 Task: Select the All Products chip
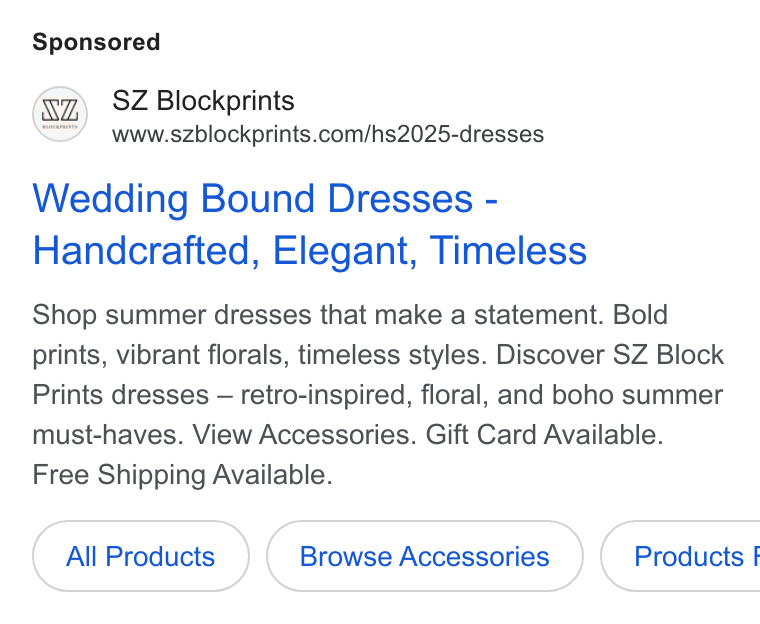141,556
